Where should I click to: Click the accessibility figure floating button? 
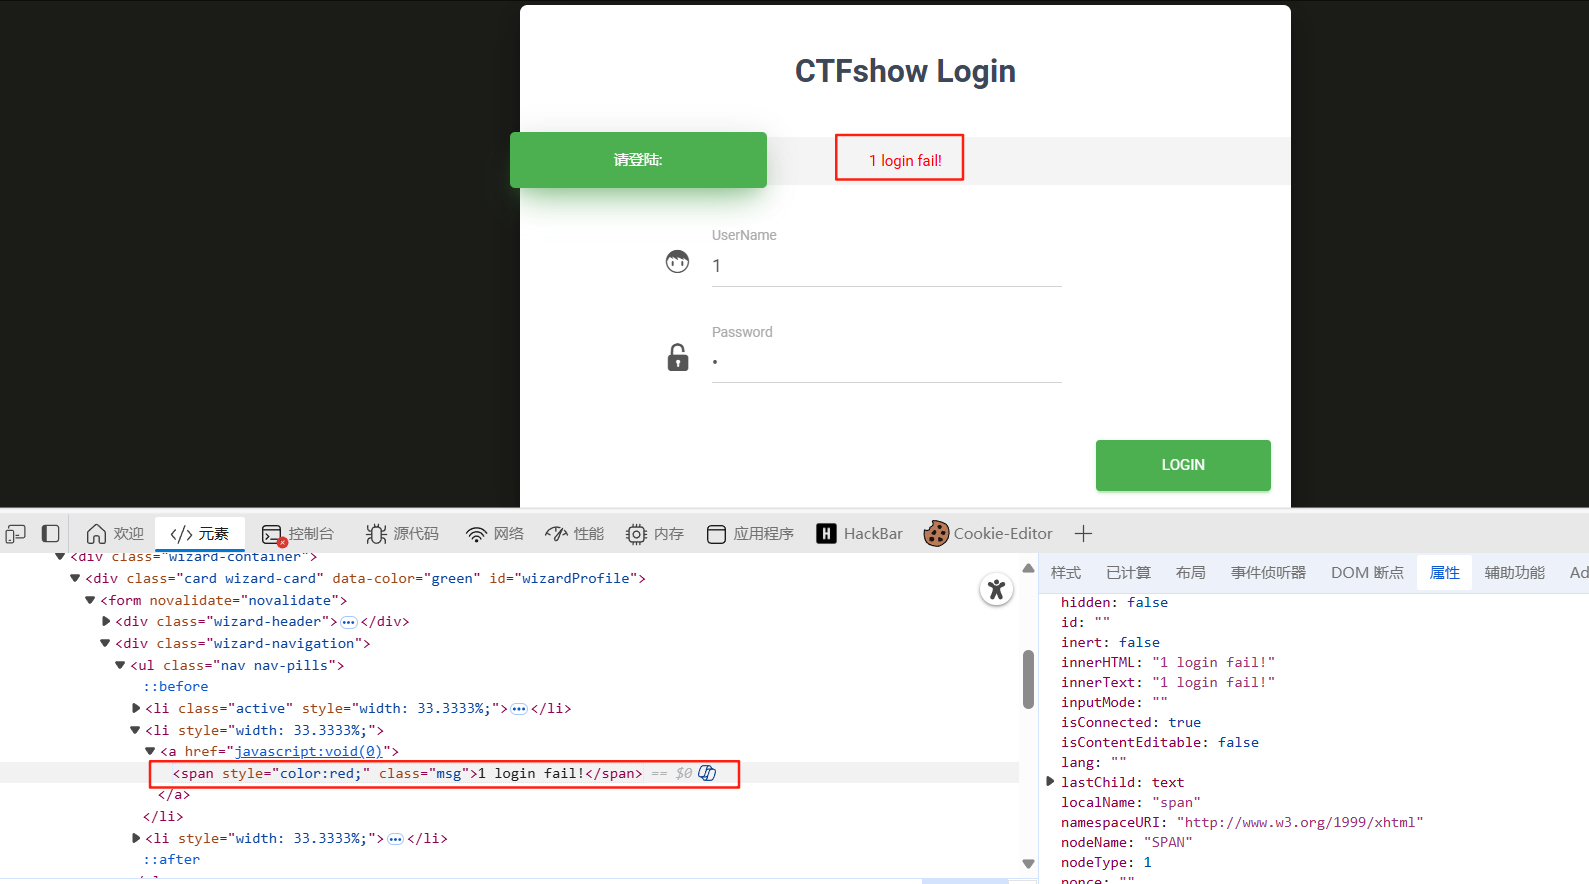996,590
